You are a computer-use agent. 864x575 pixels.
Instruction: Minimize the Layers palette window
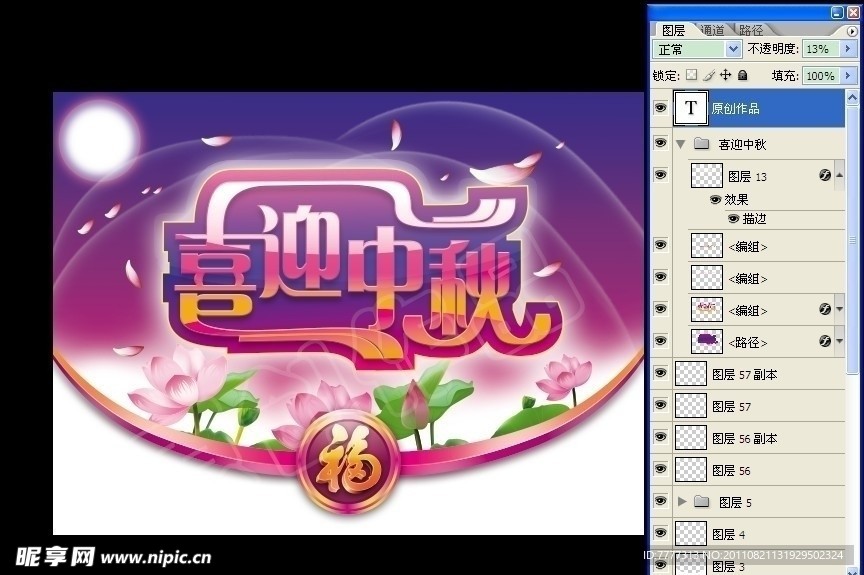click(x=838, y=13)
